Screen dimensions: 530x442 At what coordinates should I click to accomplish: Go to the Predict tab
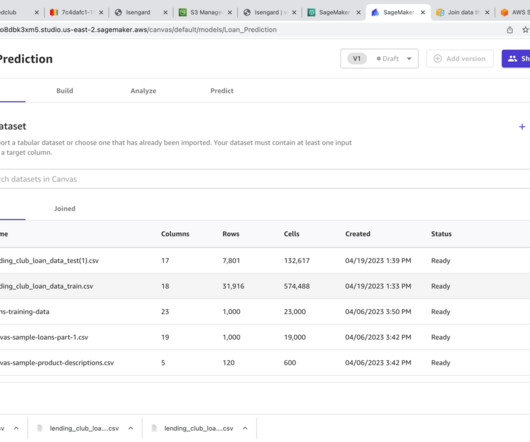coord(222,91)
